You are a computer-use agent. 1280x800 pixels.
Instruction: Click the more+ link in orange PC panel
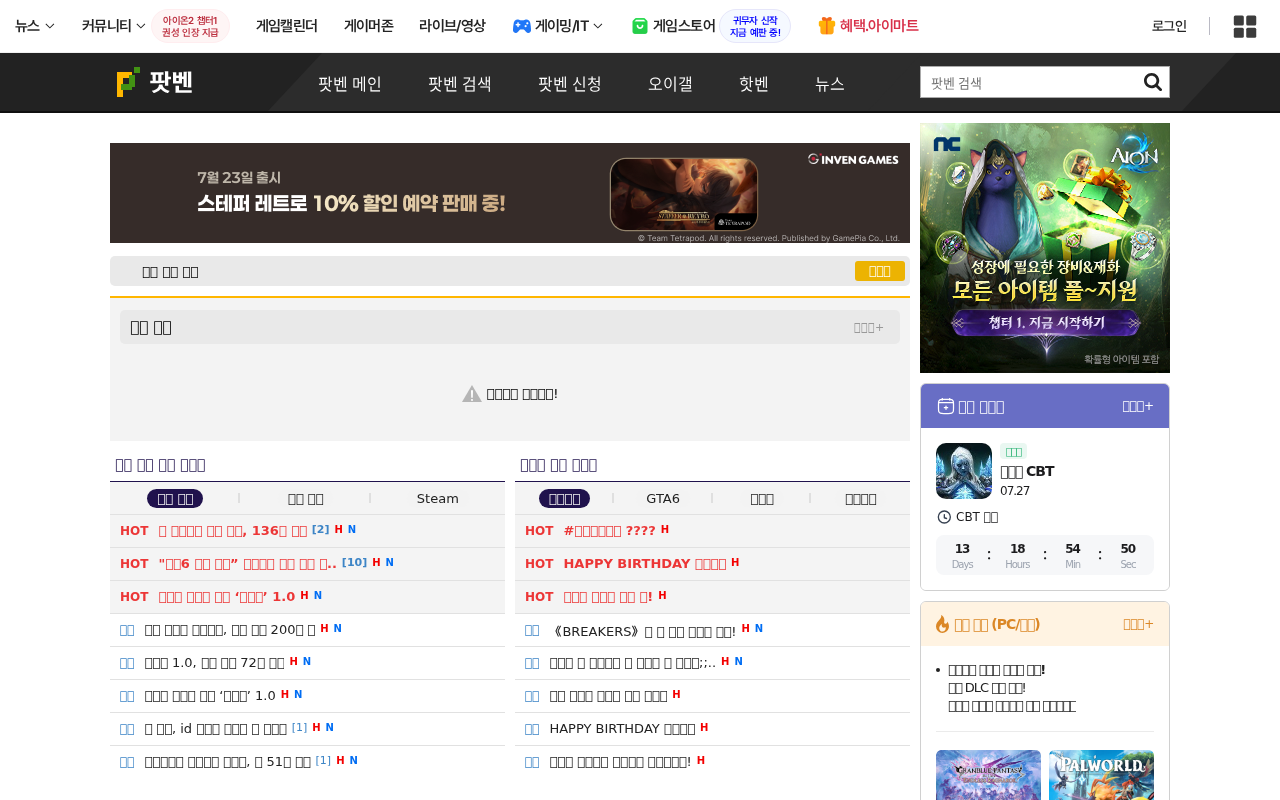[x=1138, y=624]
